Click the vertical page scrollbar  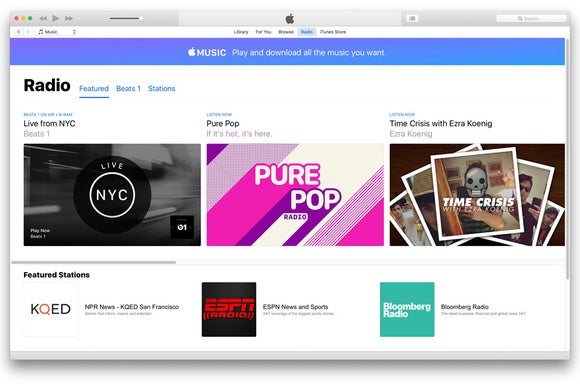tap(568, 158)
